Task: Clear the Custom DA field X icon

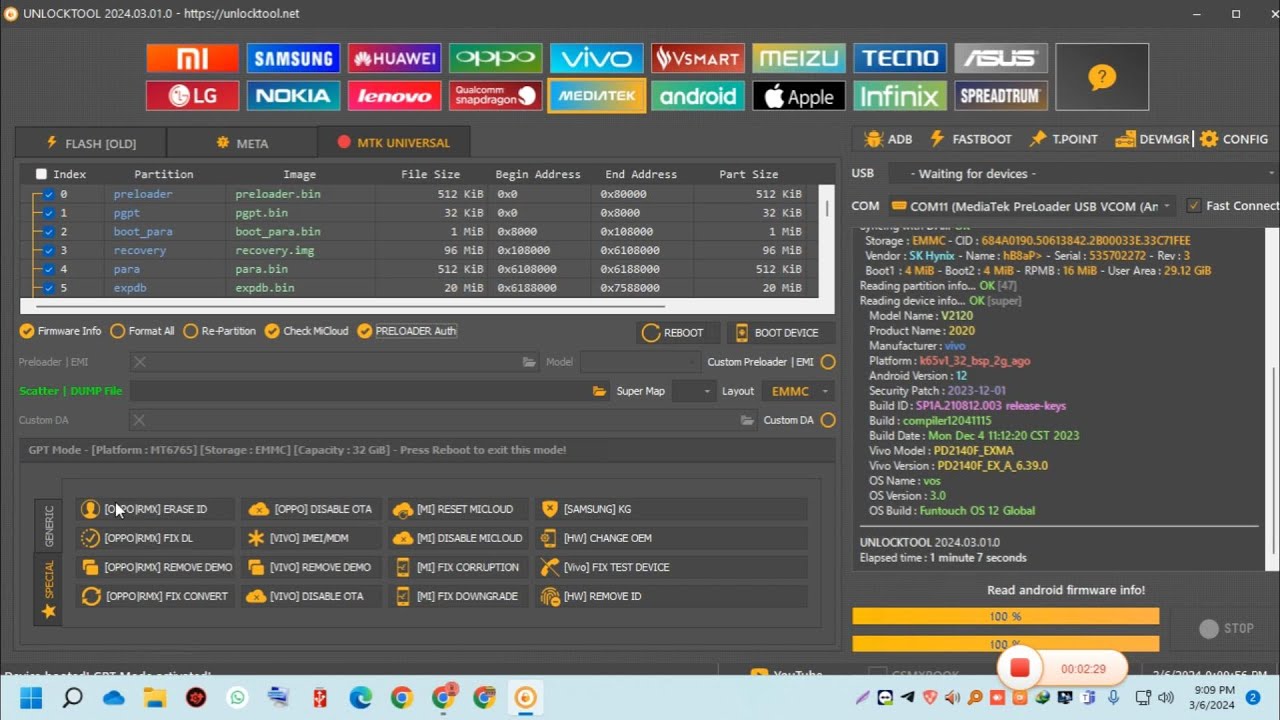Action: 140,420
